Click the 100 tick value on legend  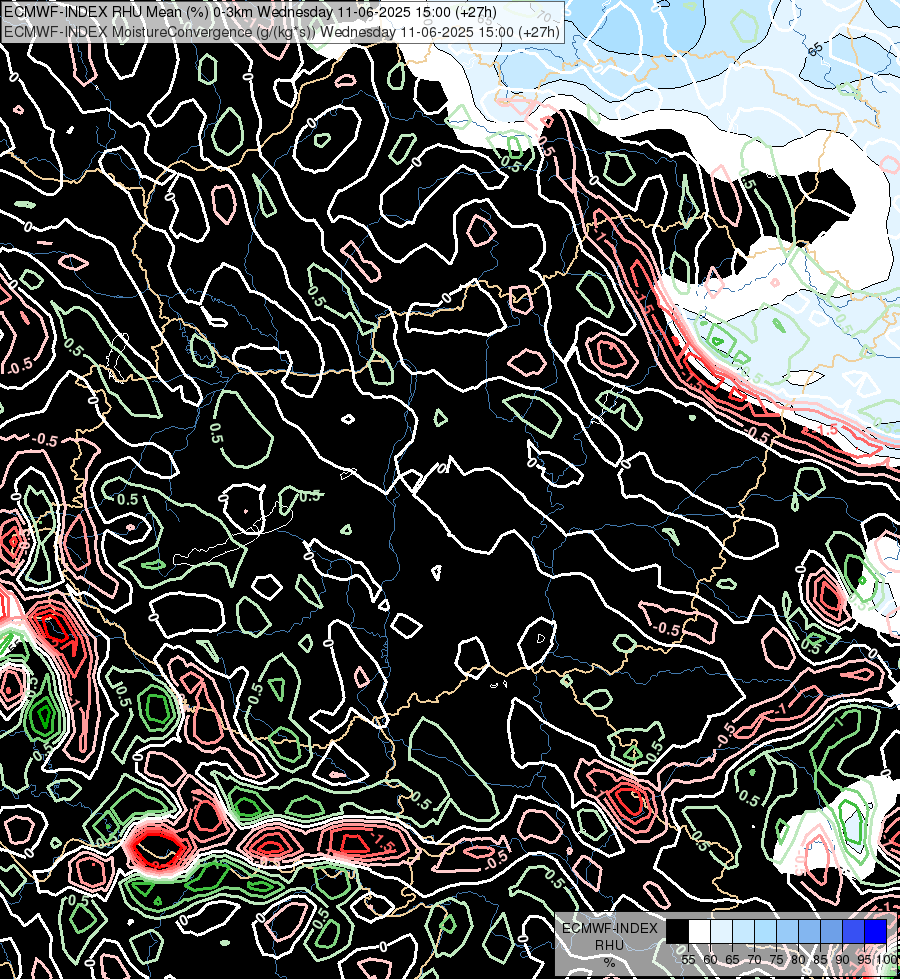click(887, 960)
